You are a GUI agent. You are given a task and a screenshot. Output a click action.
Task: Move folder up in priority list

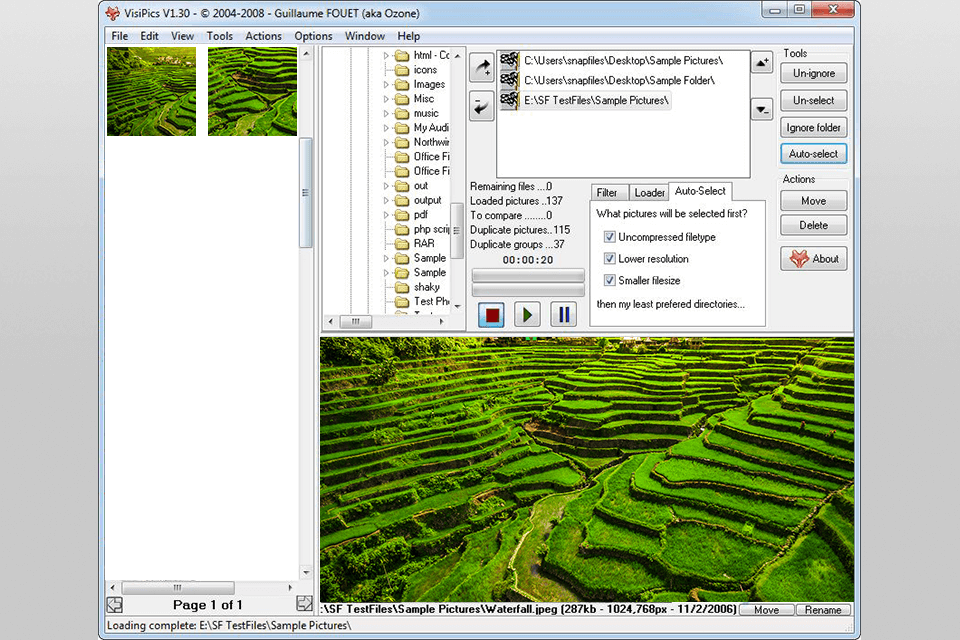pos(761,63)
